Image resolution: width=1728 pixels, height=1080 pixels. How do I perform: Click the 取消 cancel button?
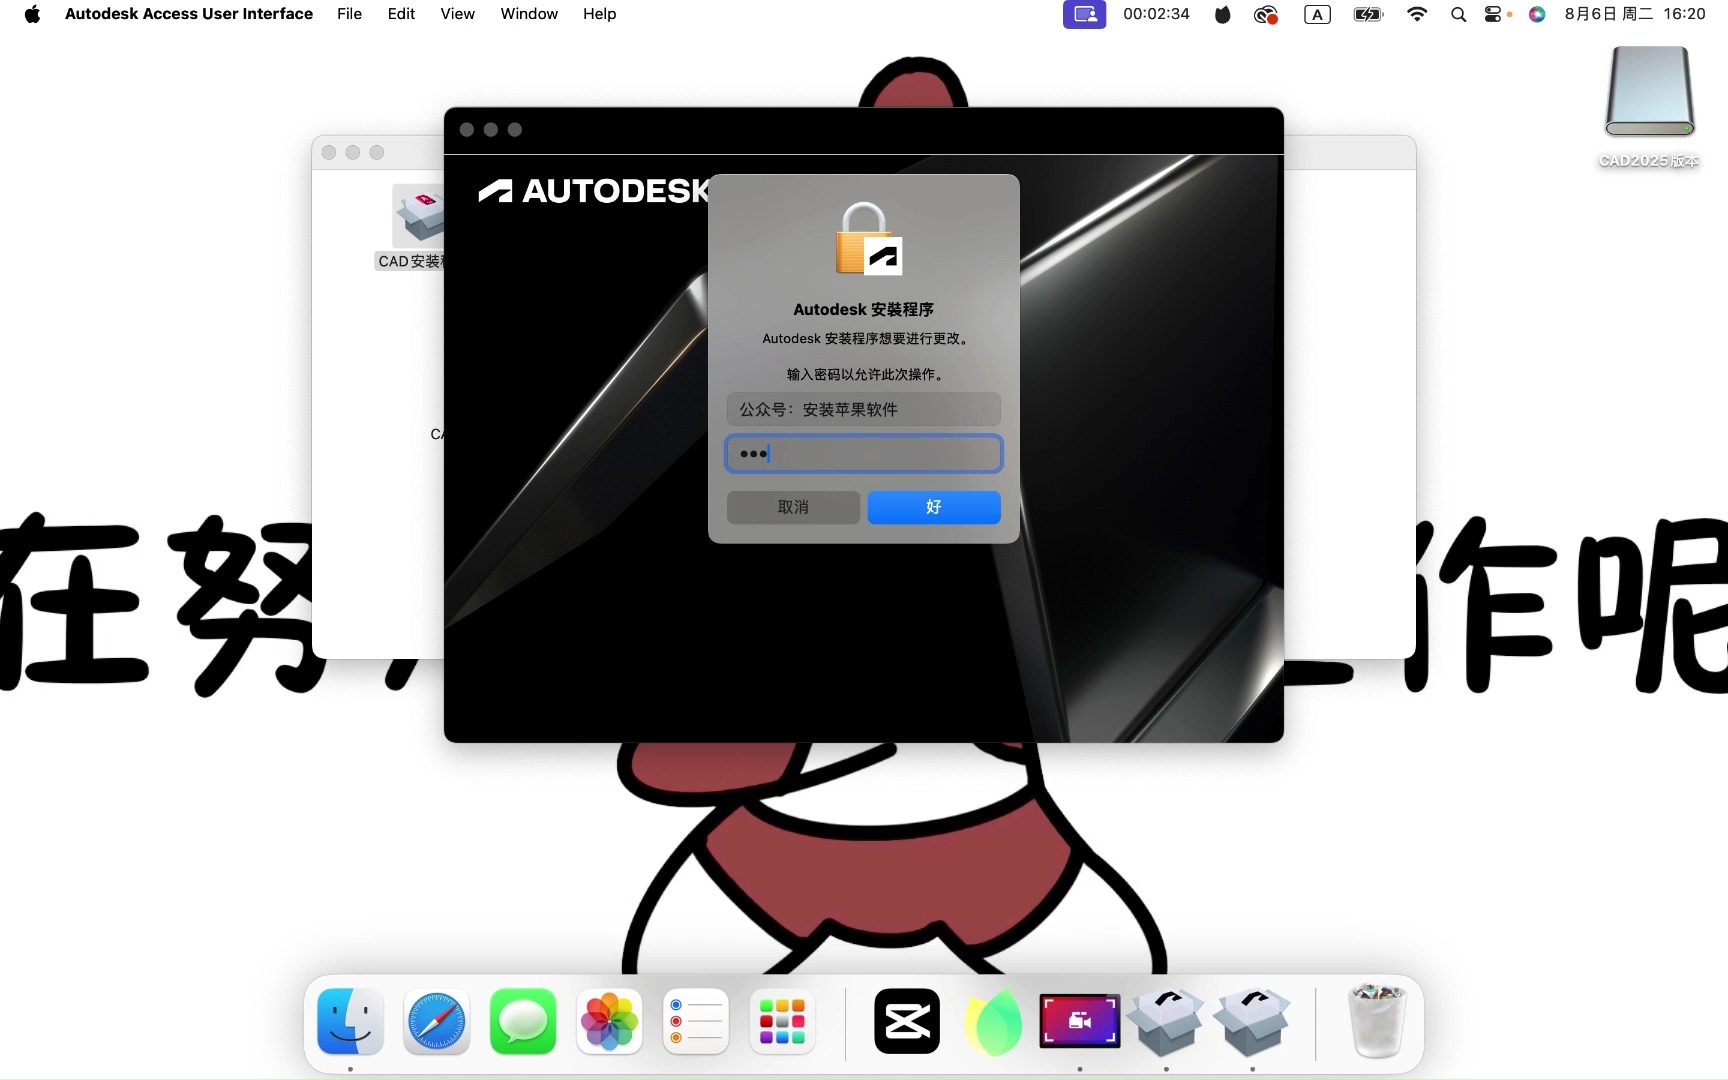(793, 507)
